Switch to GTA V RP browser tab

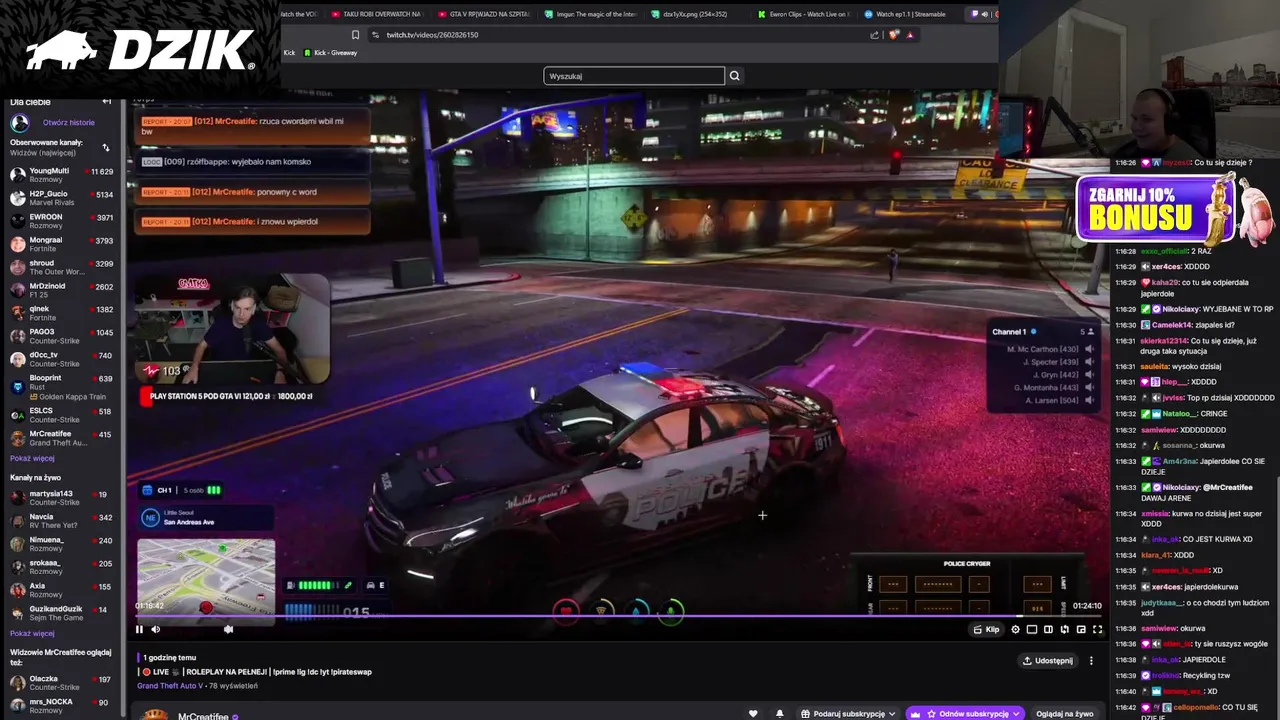point(483,14)
